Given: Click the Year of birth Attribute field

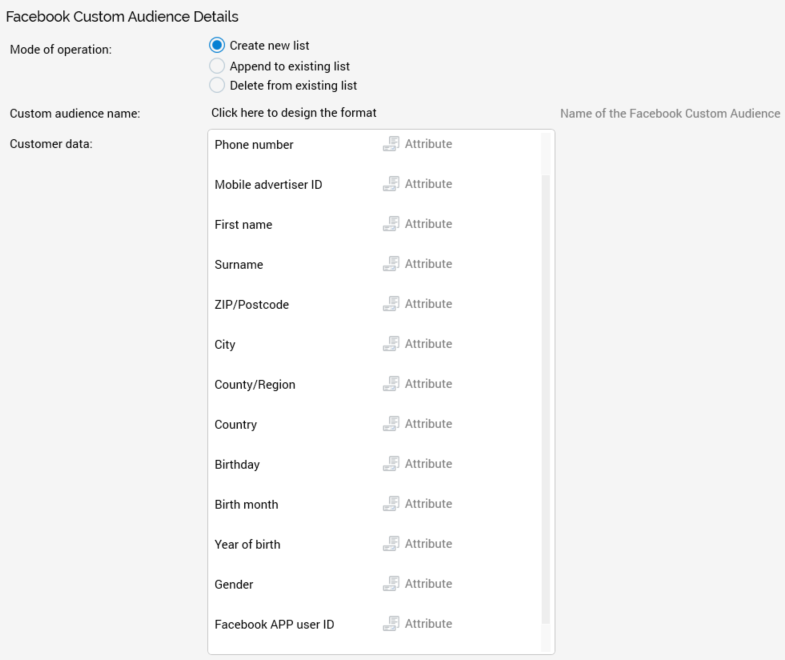Looking at the screenshot, I should pyautogui.click(x=428, y=544).
